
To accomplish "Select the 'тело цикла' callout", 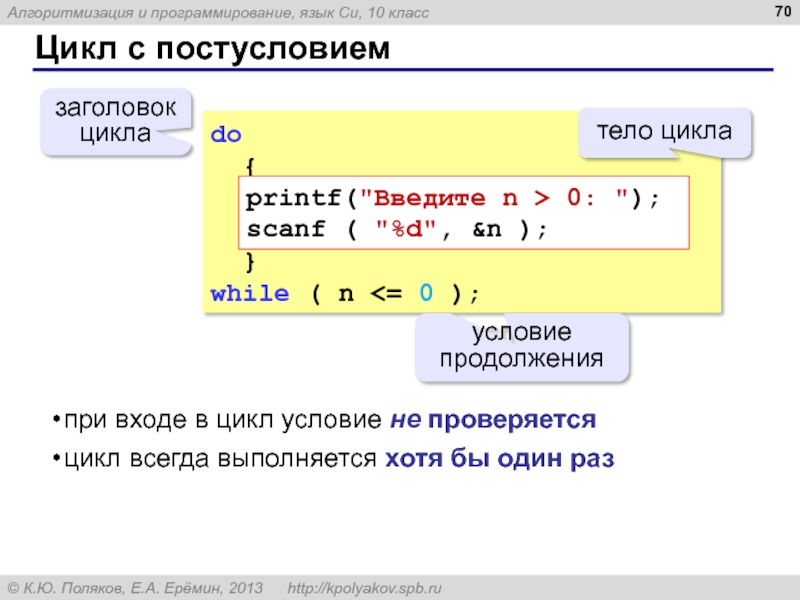I will (x=664, y=132).
